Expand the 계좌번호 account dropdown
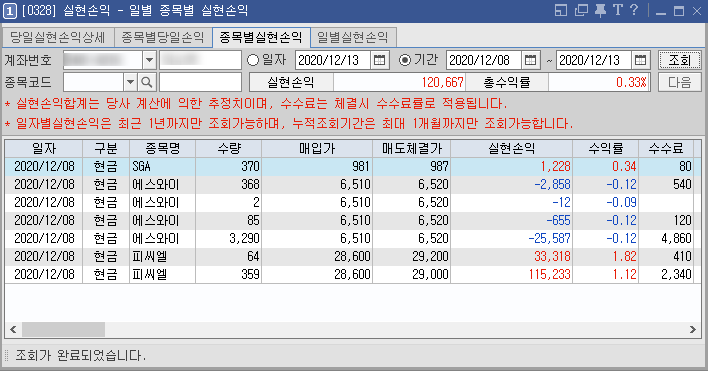Image resolution: width=708 pixels, height=371 pixels. [149, 60]
